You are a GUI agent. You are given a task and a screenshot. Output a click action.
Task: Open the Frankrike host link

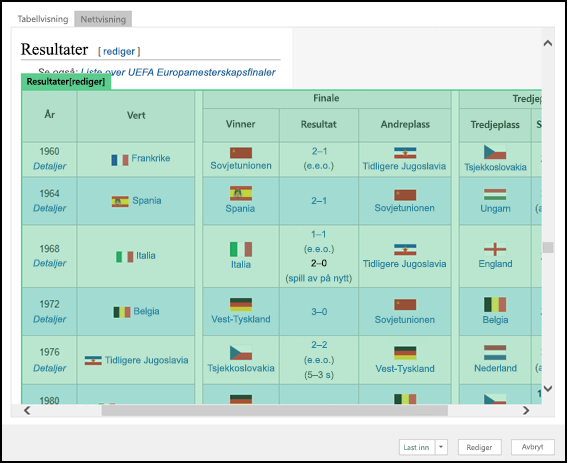(x=151, y=158)
